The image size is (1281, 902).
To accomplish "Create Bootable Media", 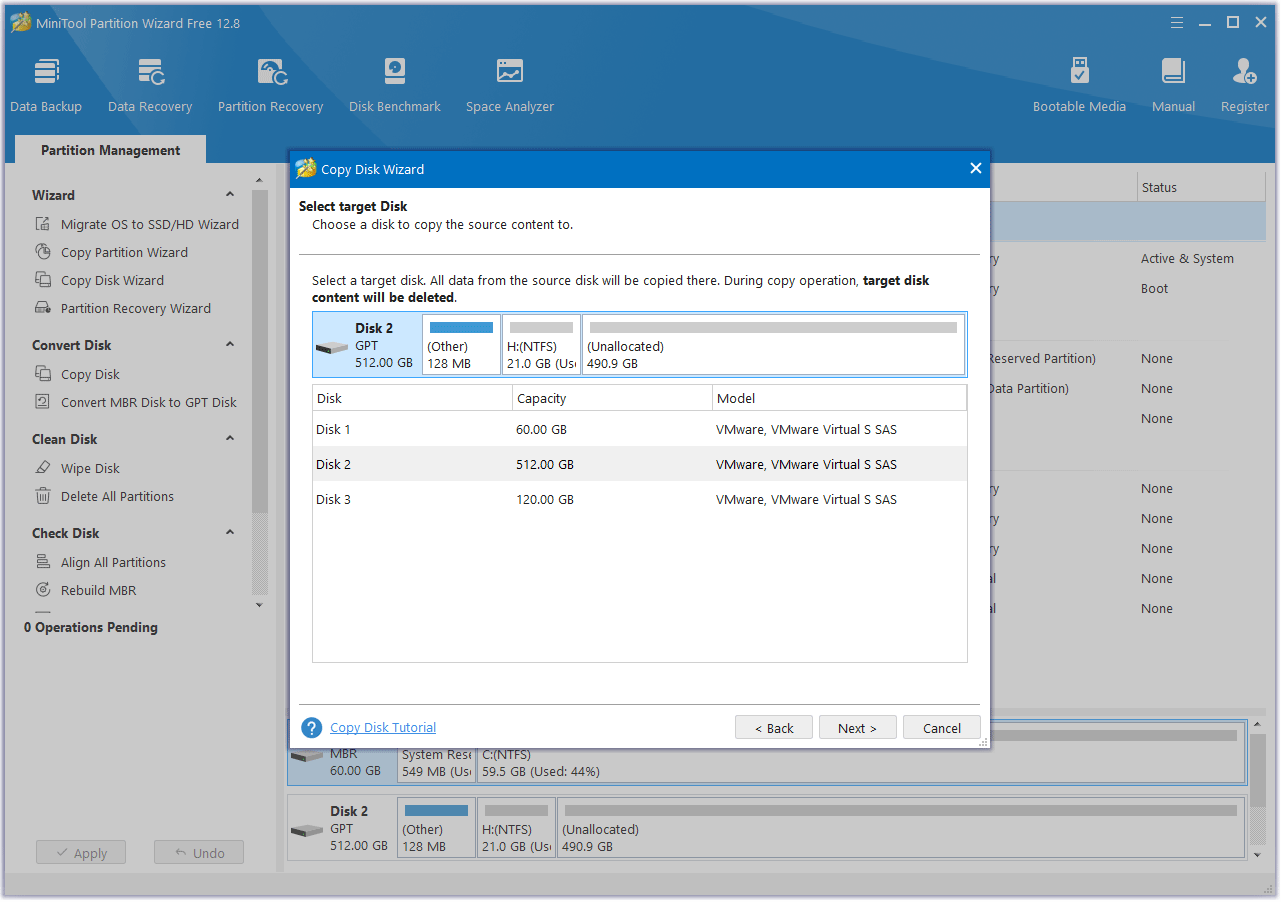I will tap(1079, 86).
